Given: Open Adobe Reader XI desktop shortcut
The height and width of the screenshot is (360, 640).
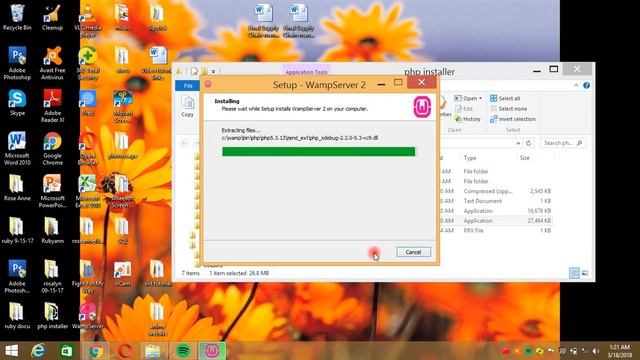Looking at the screenshot, I should coord(52,106).
